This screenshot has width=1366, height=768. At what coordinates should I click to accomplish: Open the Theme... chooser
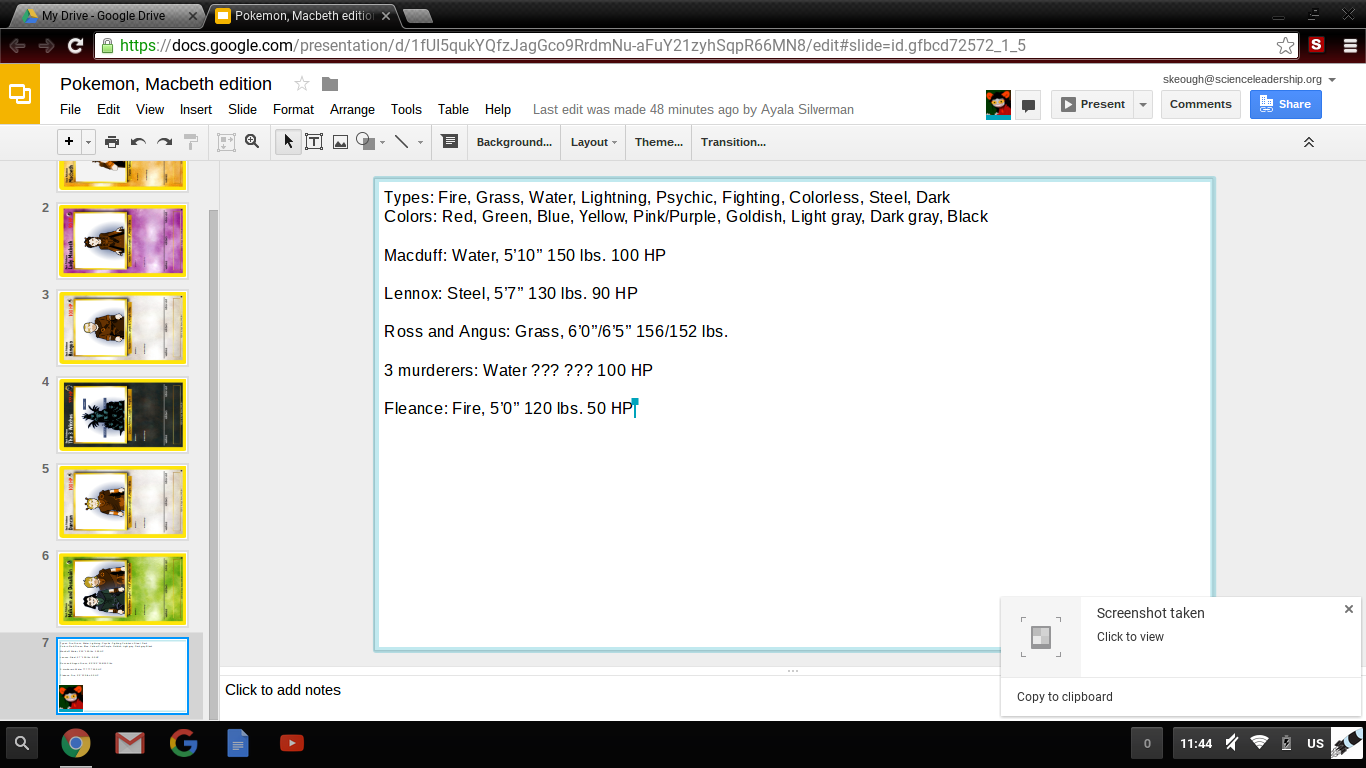tap(659, 142)
